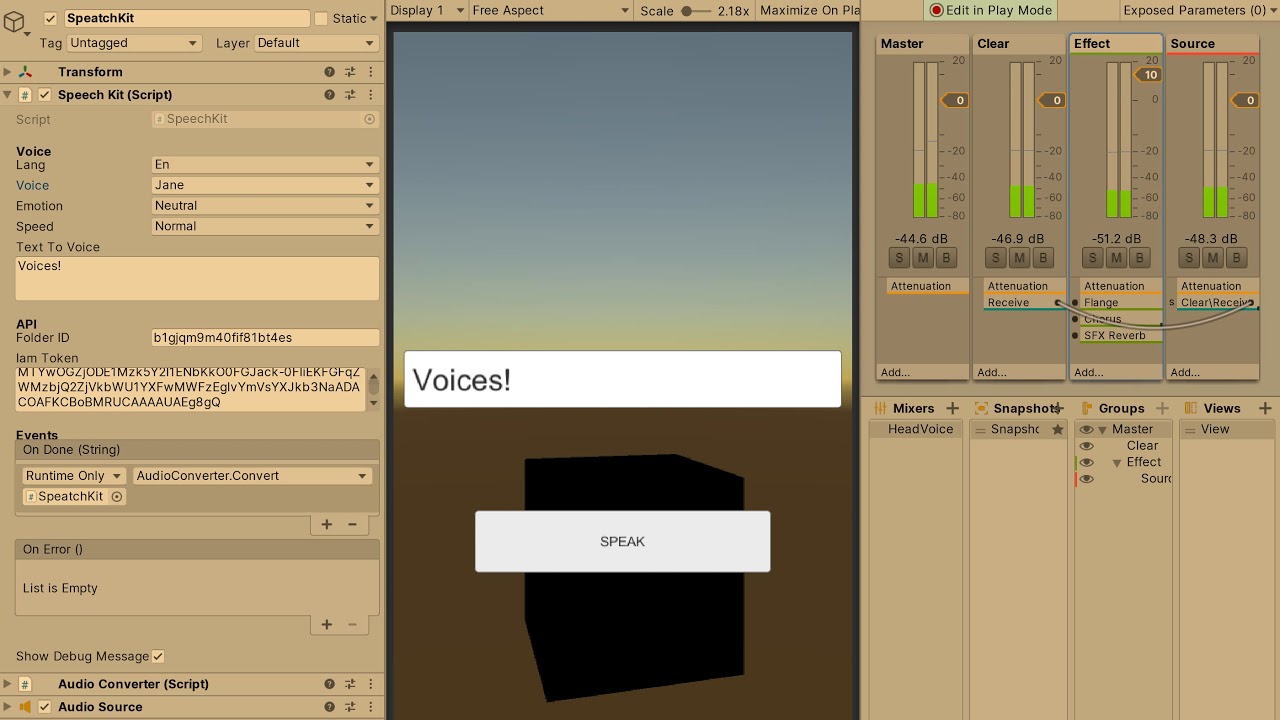Mute the Effect mixer group
This screenshot has height=720, width=1280.
pyautogui.click(x=1115, y=258)
